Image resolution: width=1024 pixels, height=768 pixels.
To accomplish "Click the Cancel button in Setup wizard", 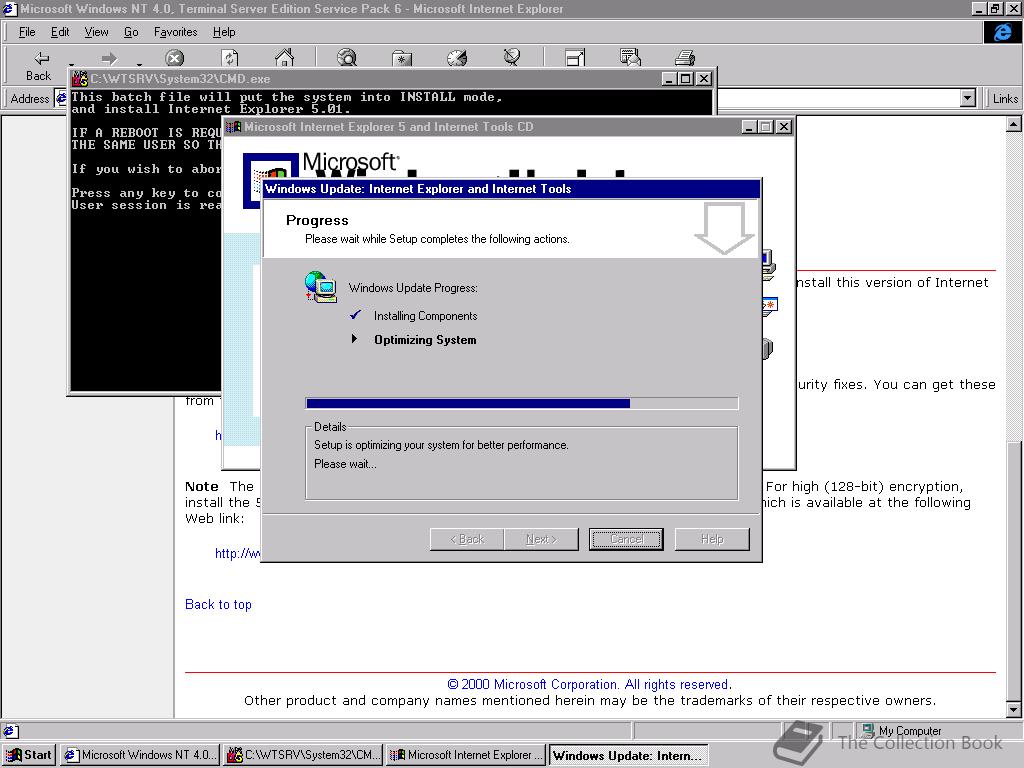I will click(x=626, y=539).
